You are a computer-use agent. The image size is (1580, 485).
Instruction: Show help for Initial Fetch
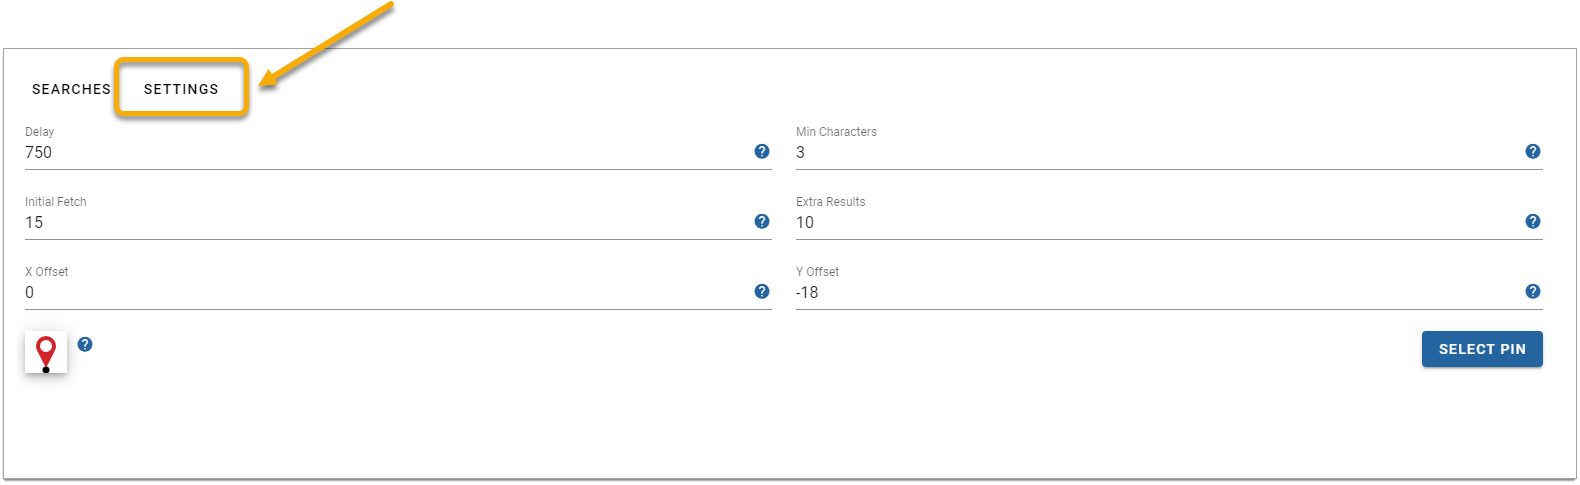click(x=762, y=222)
